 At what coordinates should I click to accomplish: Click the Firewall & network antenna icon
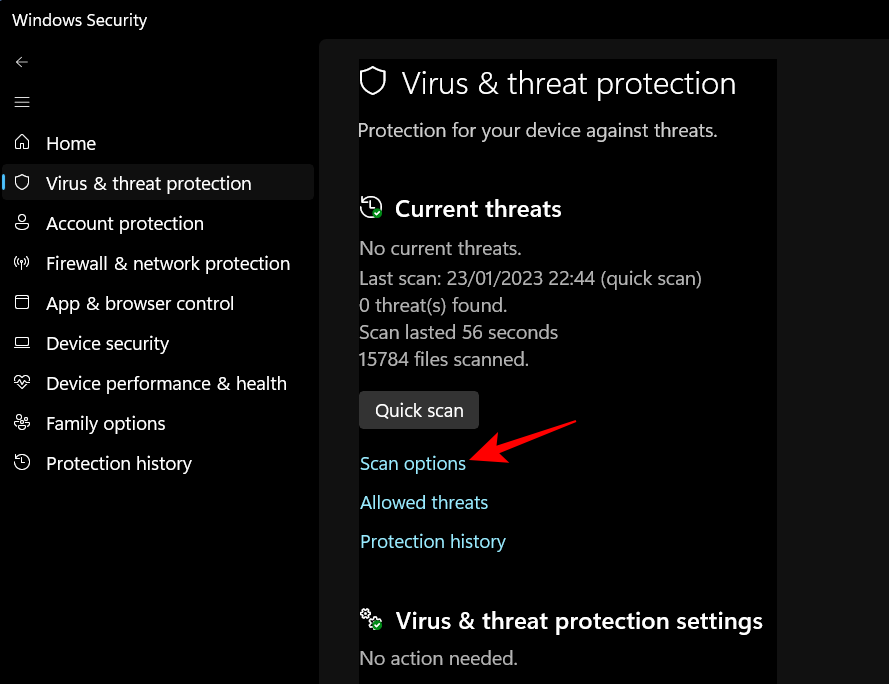22,263
